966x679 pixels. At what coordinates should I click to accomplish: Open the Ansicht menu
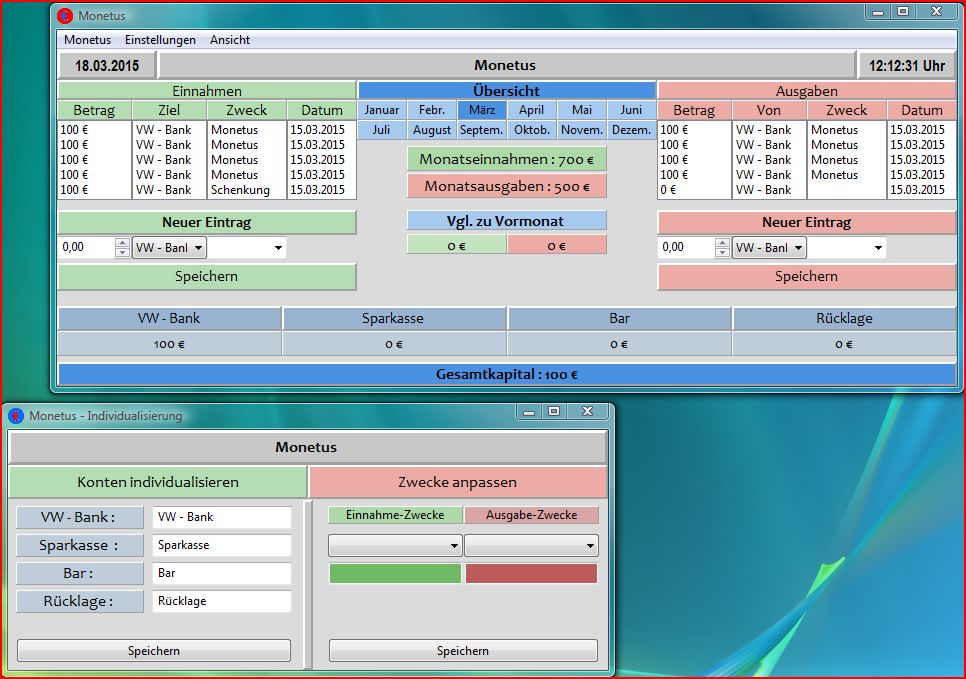(230, 40)
